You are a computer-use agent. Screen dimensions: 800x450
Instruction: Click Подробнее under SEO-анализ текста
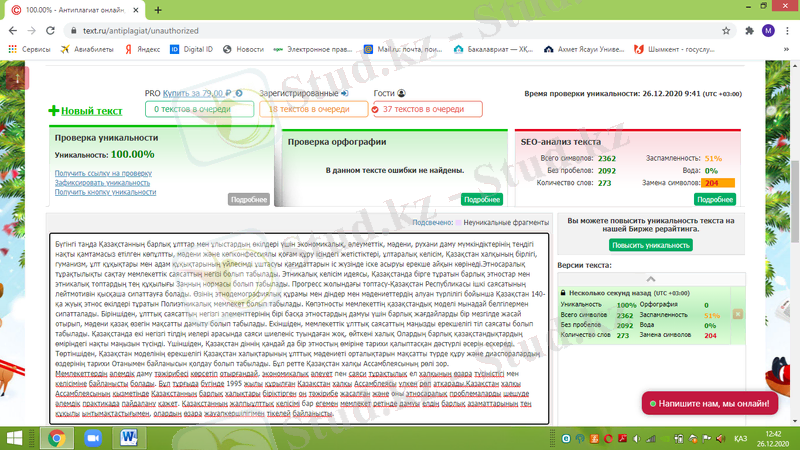715,199
